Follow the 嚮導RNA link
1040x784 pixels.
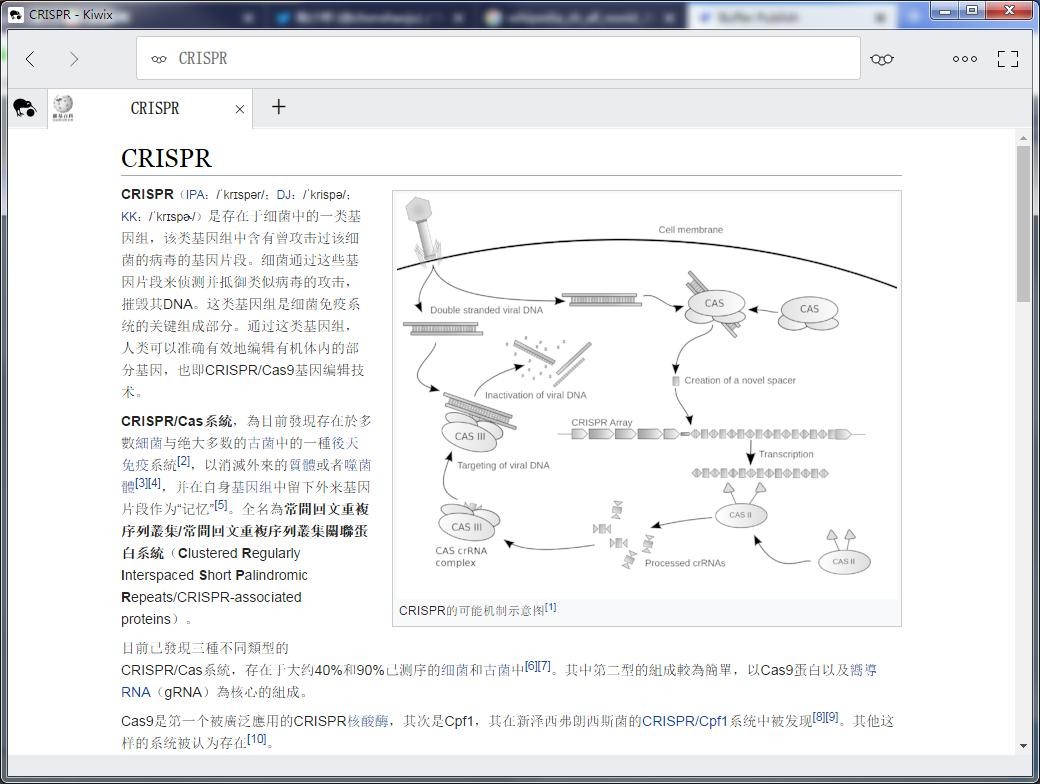[x=864, y=670]
